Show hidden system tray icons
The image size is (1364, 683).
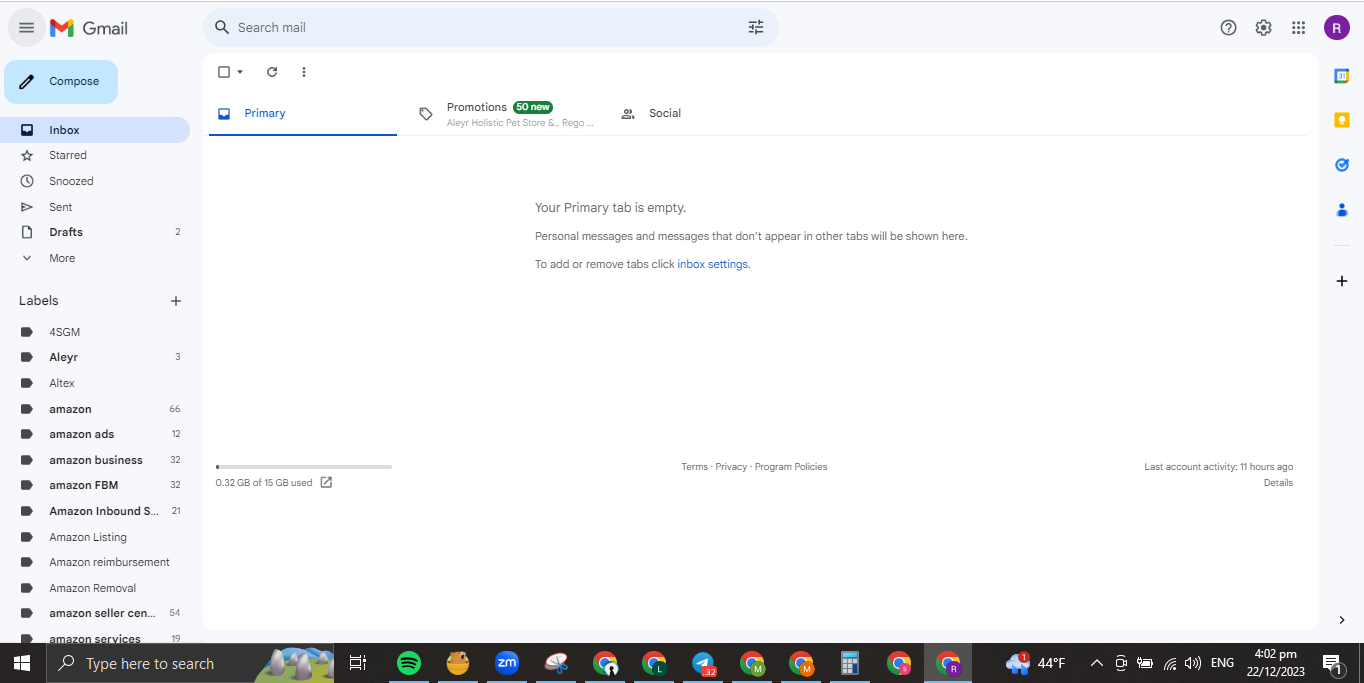tap(1097, 663)
